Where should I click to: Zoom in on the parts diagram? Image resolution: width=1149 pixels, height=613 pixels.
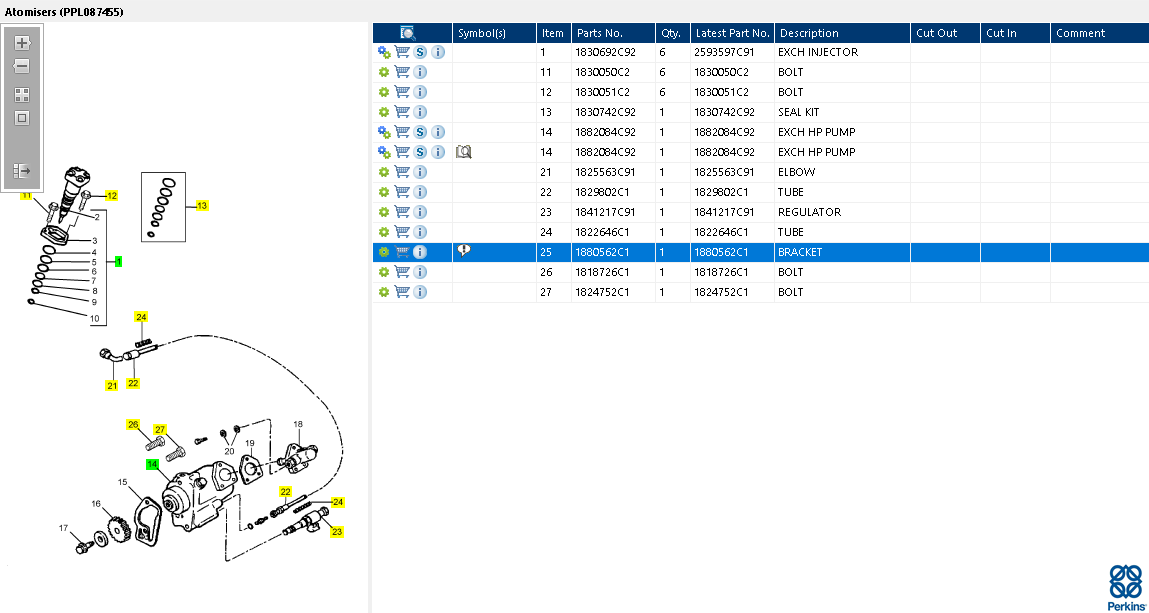click(x=22, y=42)
